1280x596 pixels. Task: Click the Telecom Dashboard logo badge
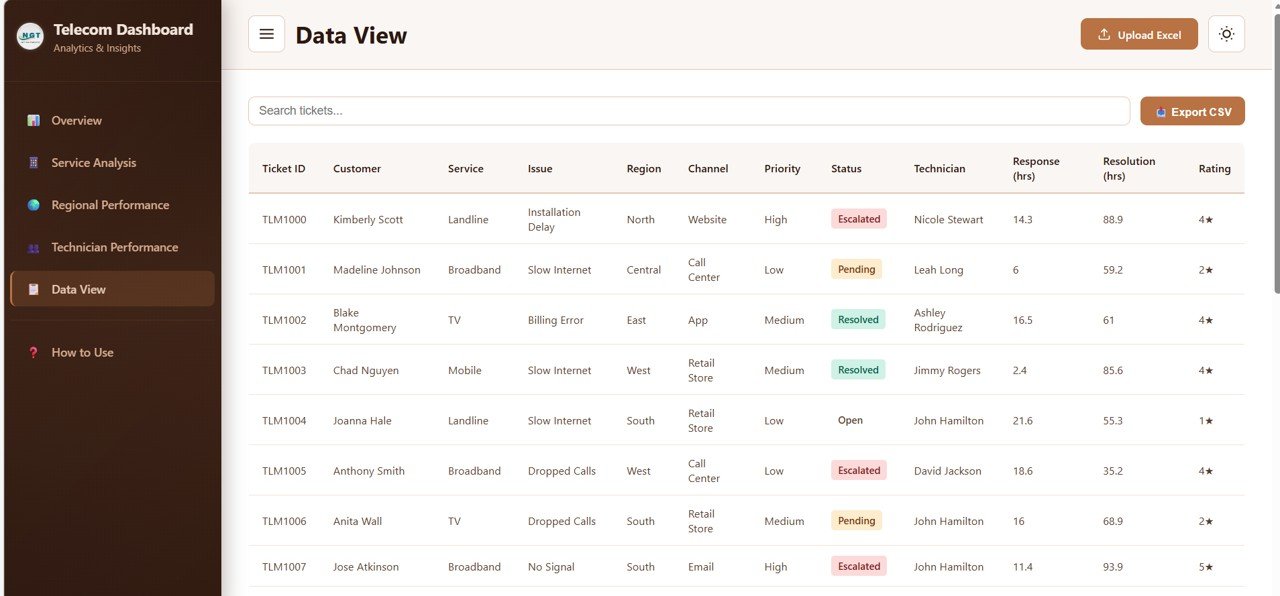29,35
